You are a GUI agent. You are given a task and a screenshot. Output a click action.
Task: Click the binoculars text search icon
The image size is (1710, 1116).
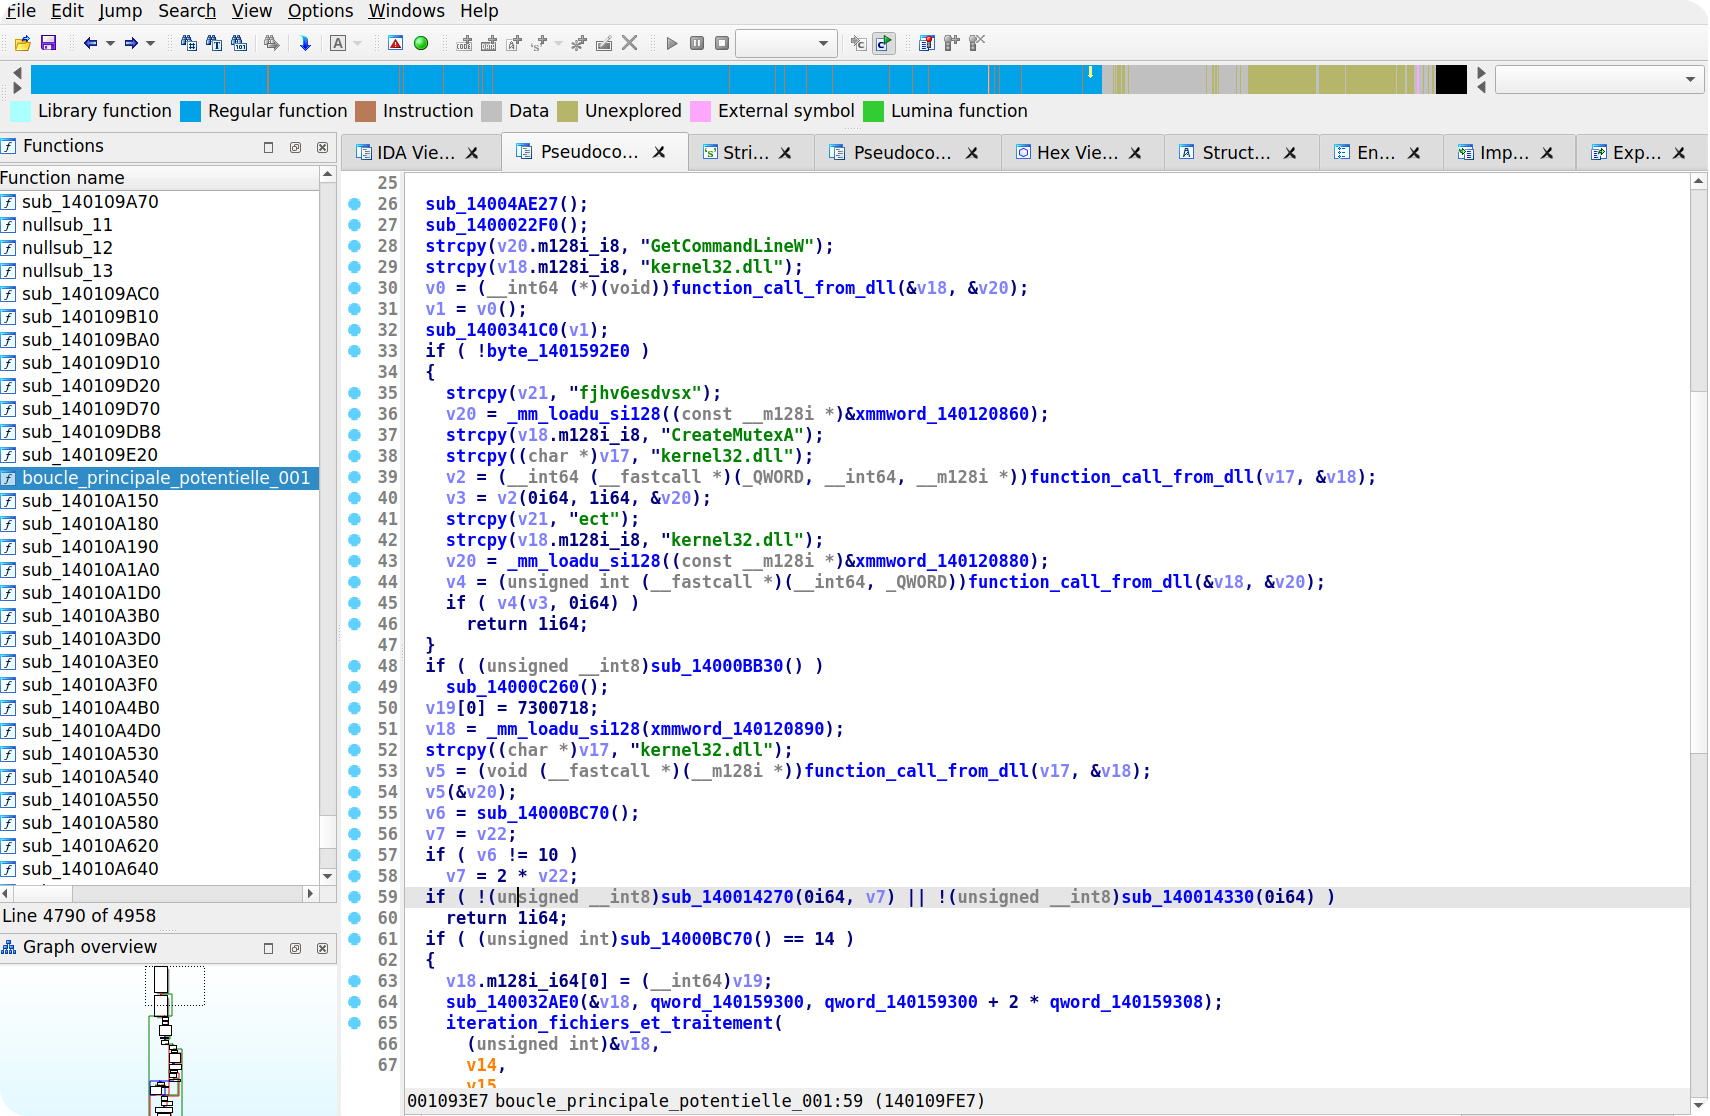pyautogui.click(x=214, y=43)
